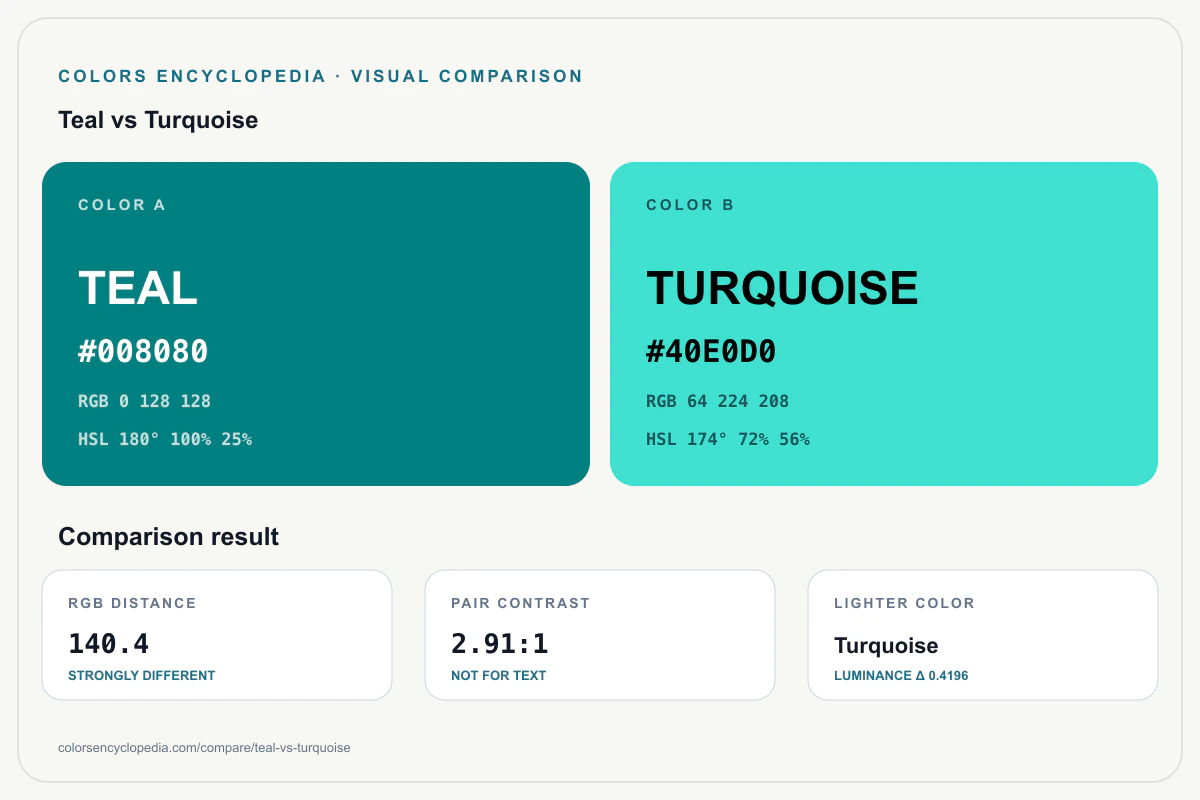
Task: Open the Pair Contrast result card
Action: click(600, 635)
